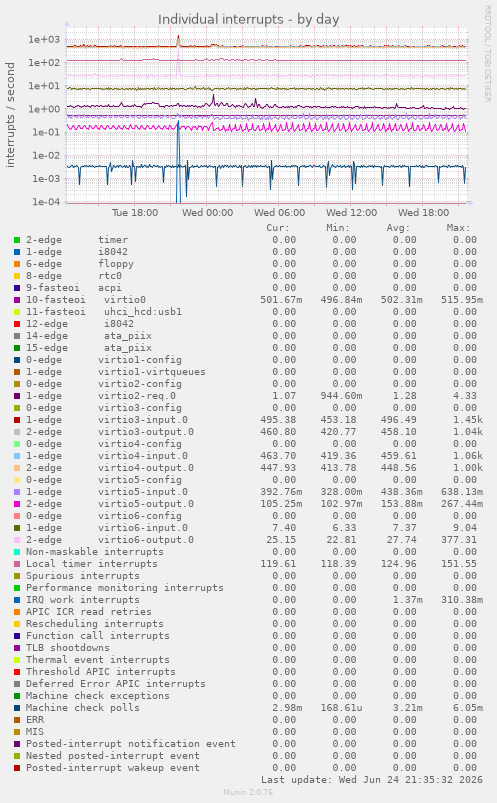The height and width of the screenshot is (803, 497).
Task: Select the 'Function call interrupts' legend label
Action: [98, 636]
